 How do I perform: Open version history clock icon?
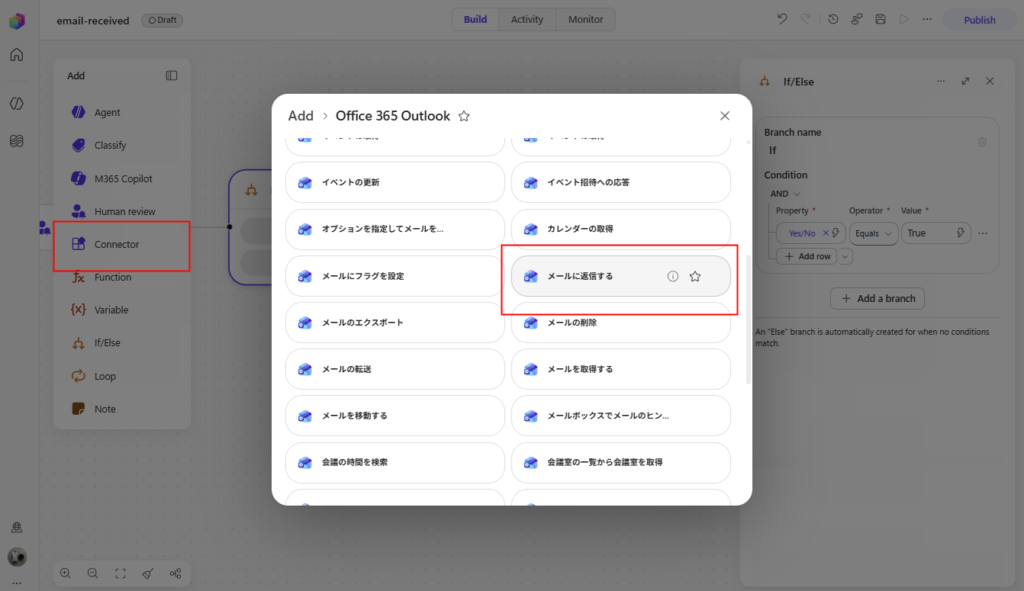pos(833,19)
